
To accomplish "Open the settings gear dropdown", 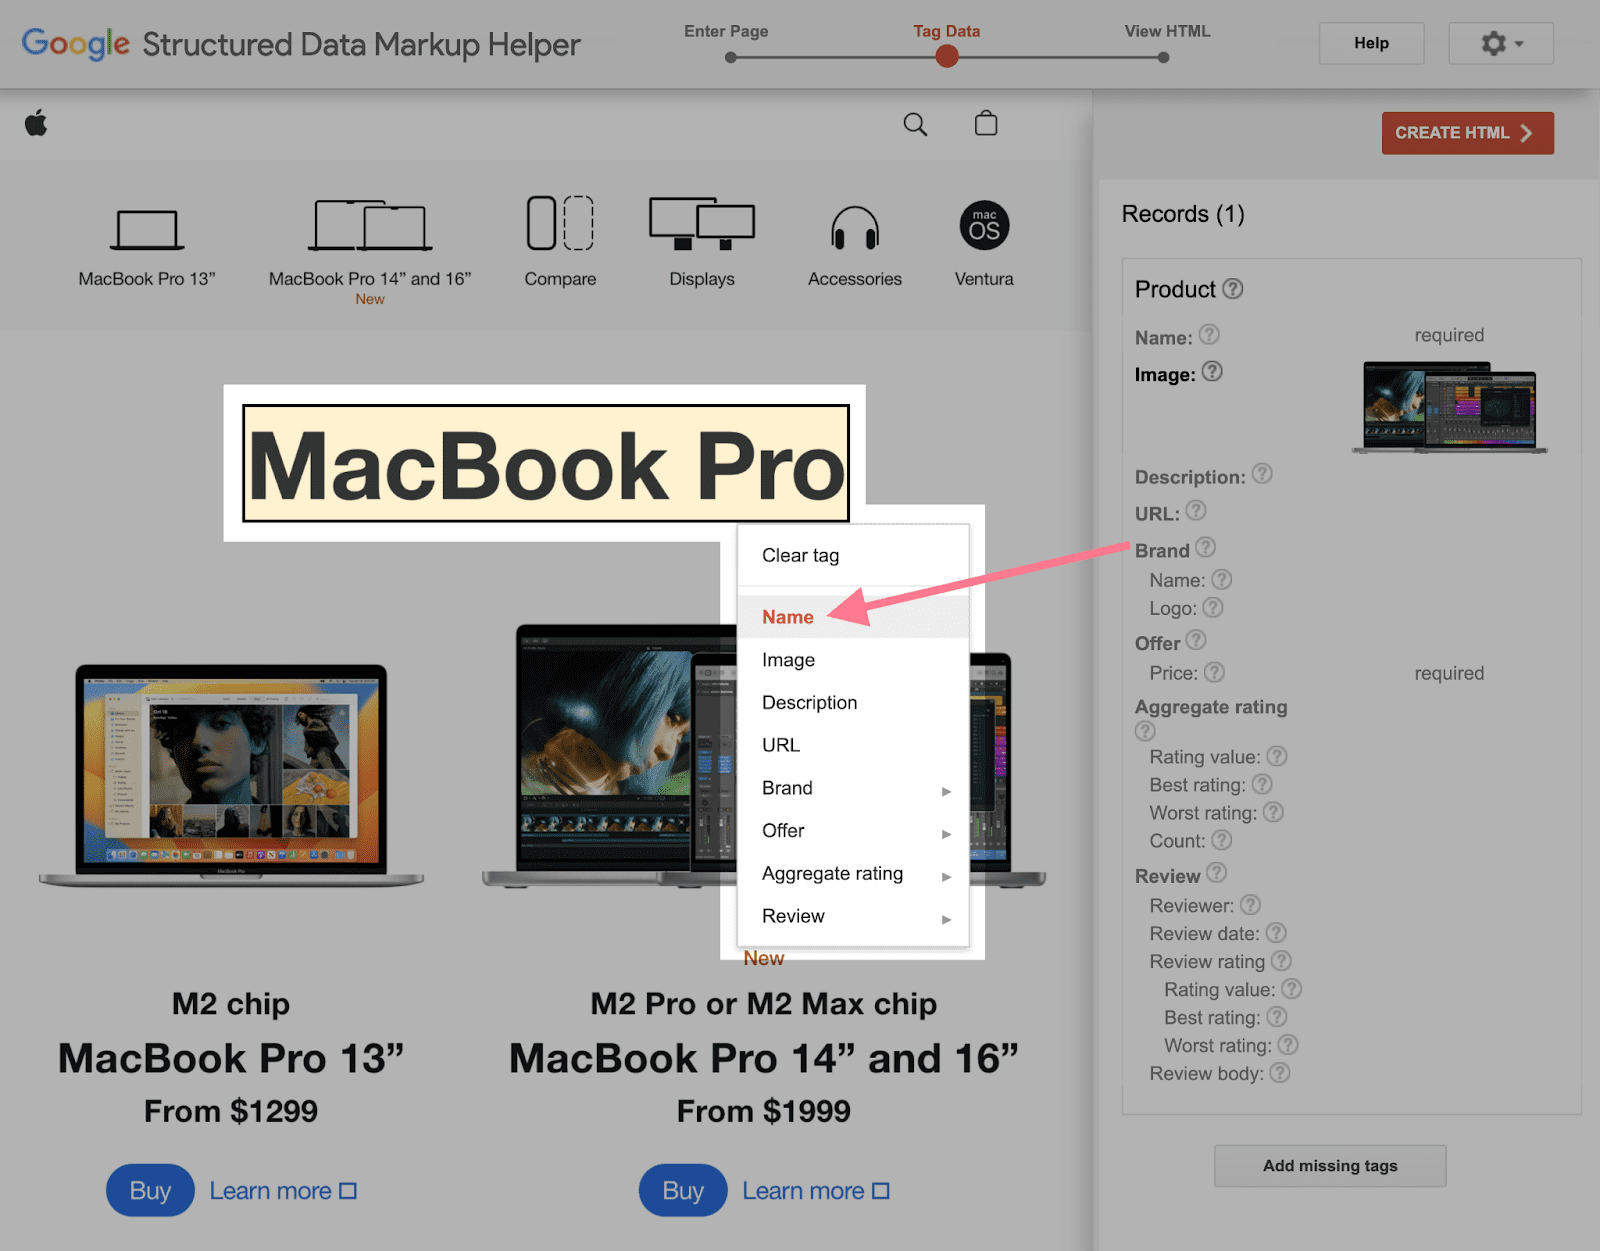I will click(1501, 44).
